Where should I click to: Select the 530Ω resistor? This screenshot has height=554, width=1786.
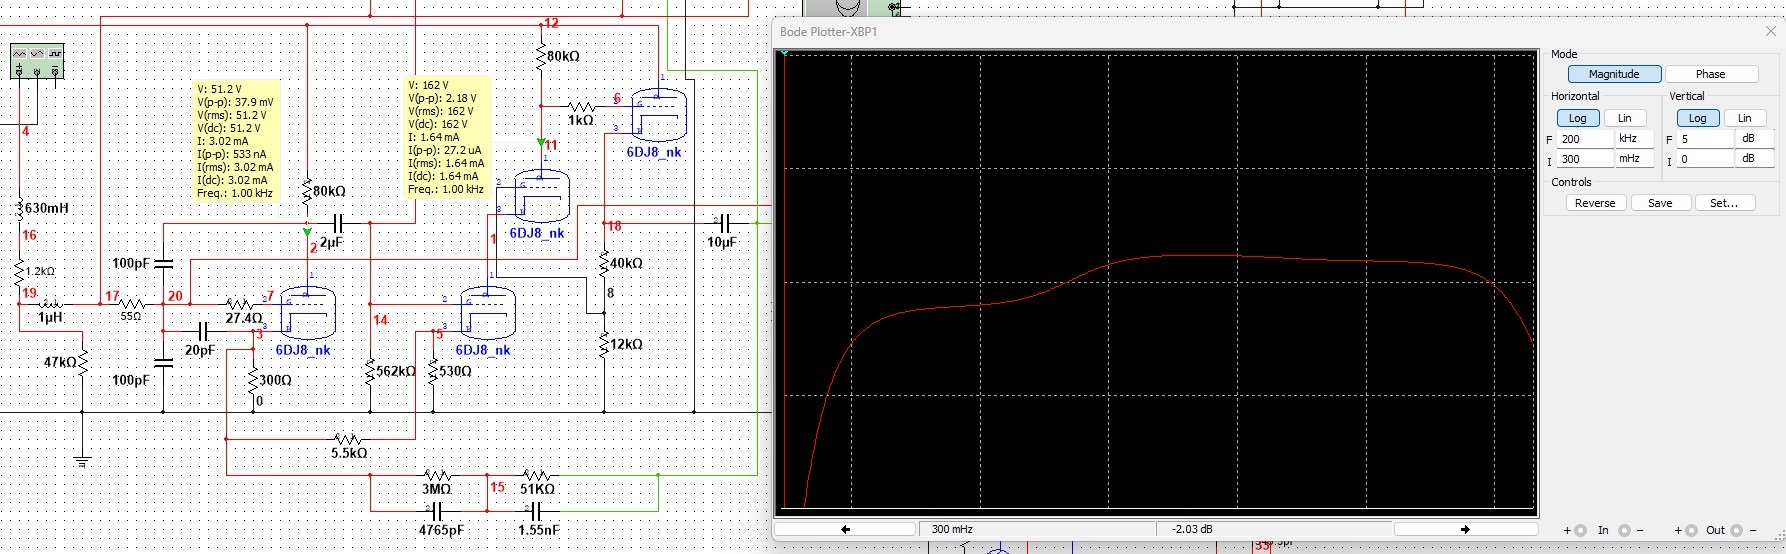click(x=433, y=371)
